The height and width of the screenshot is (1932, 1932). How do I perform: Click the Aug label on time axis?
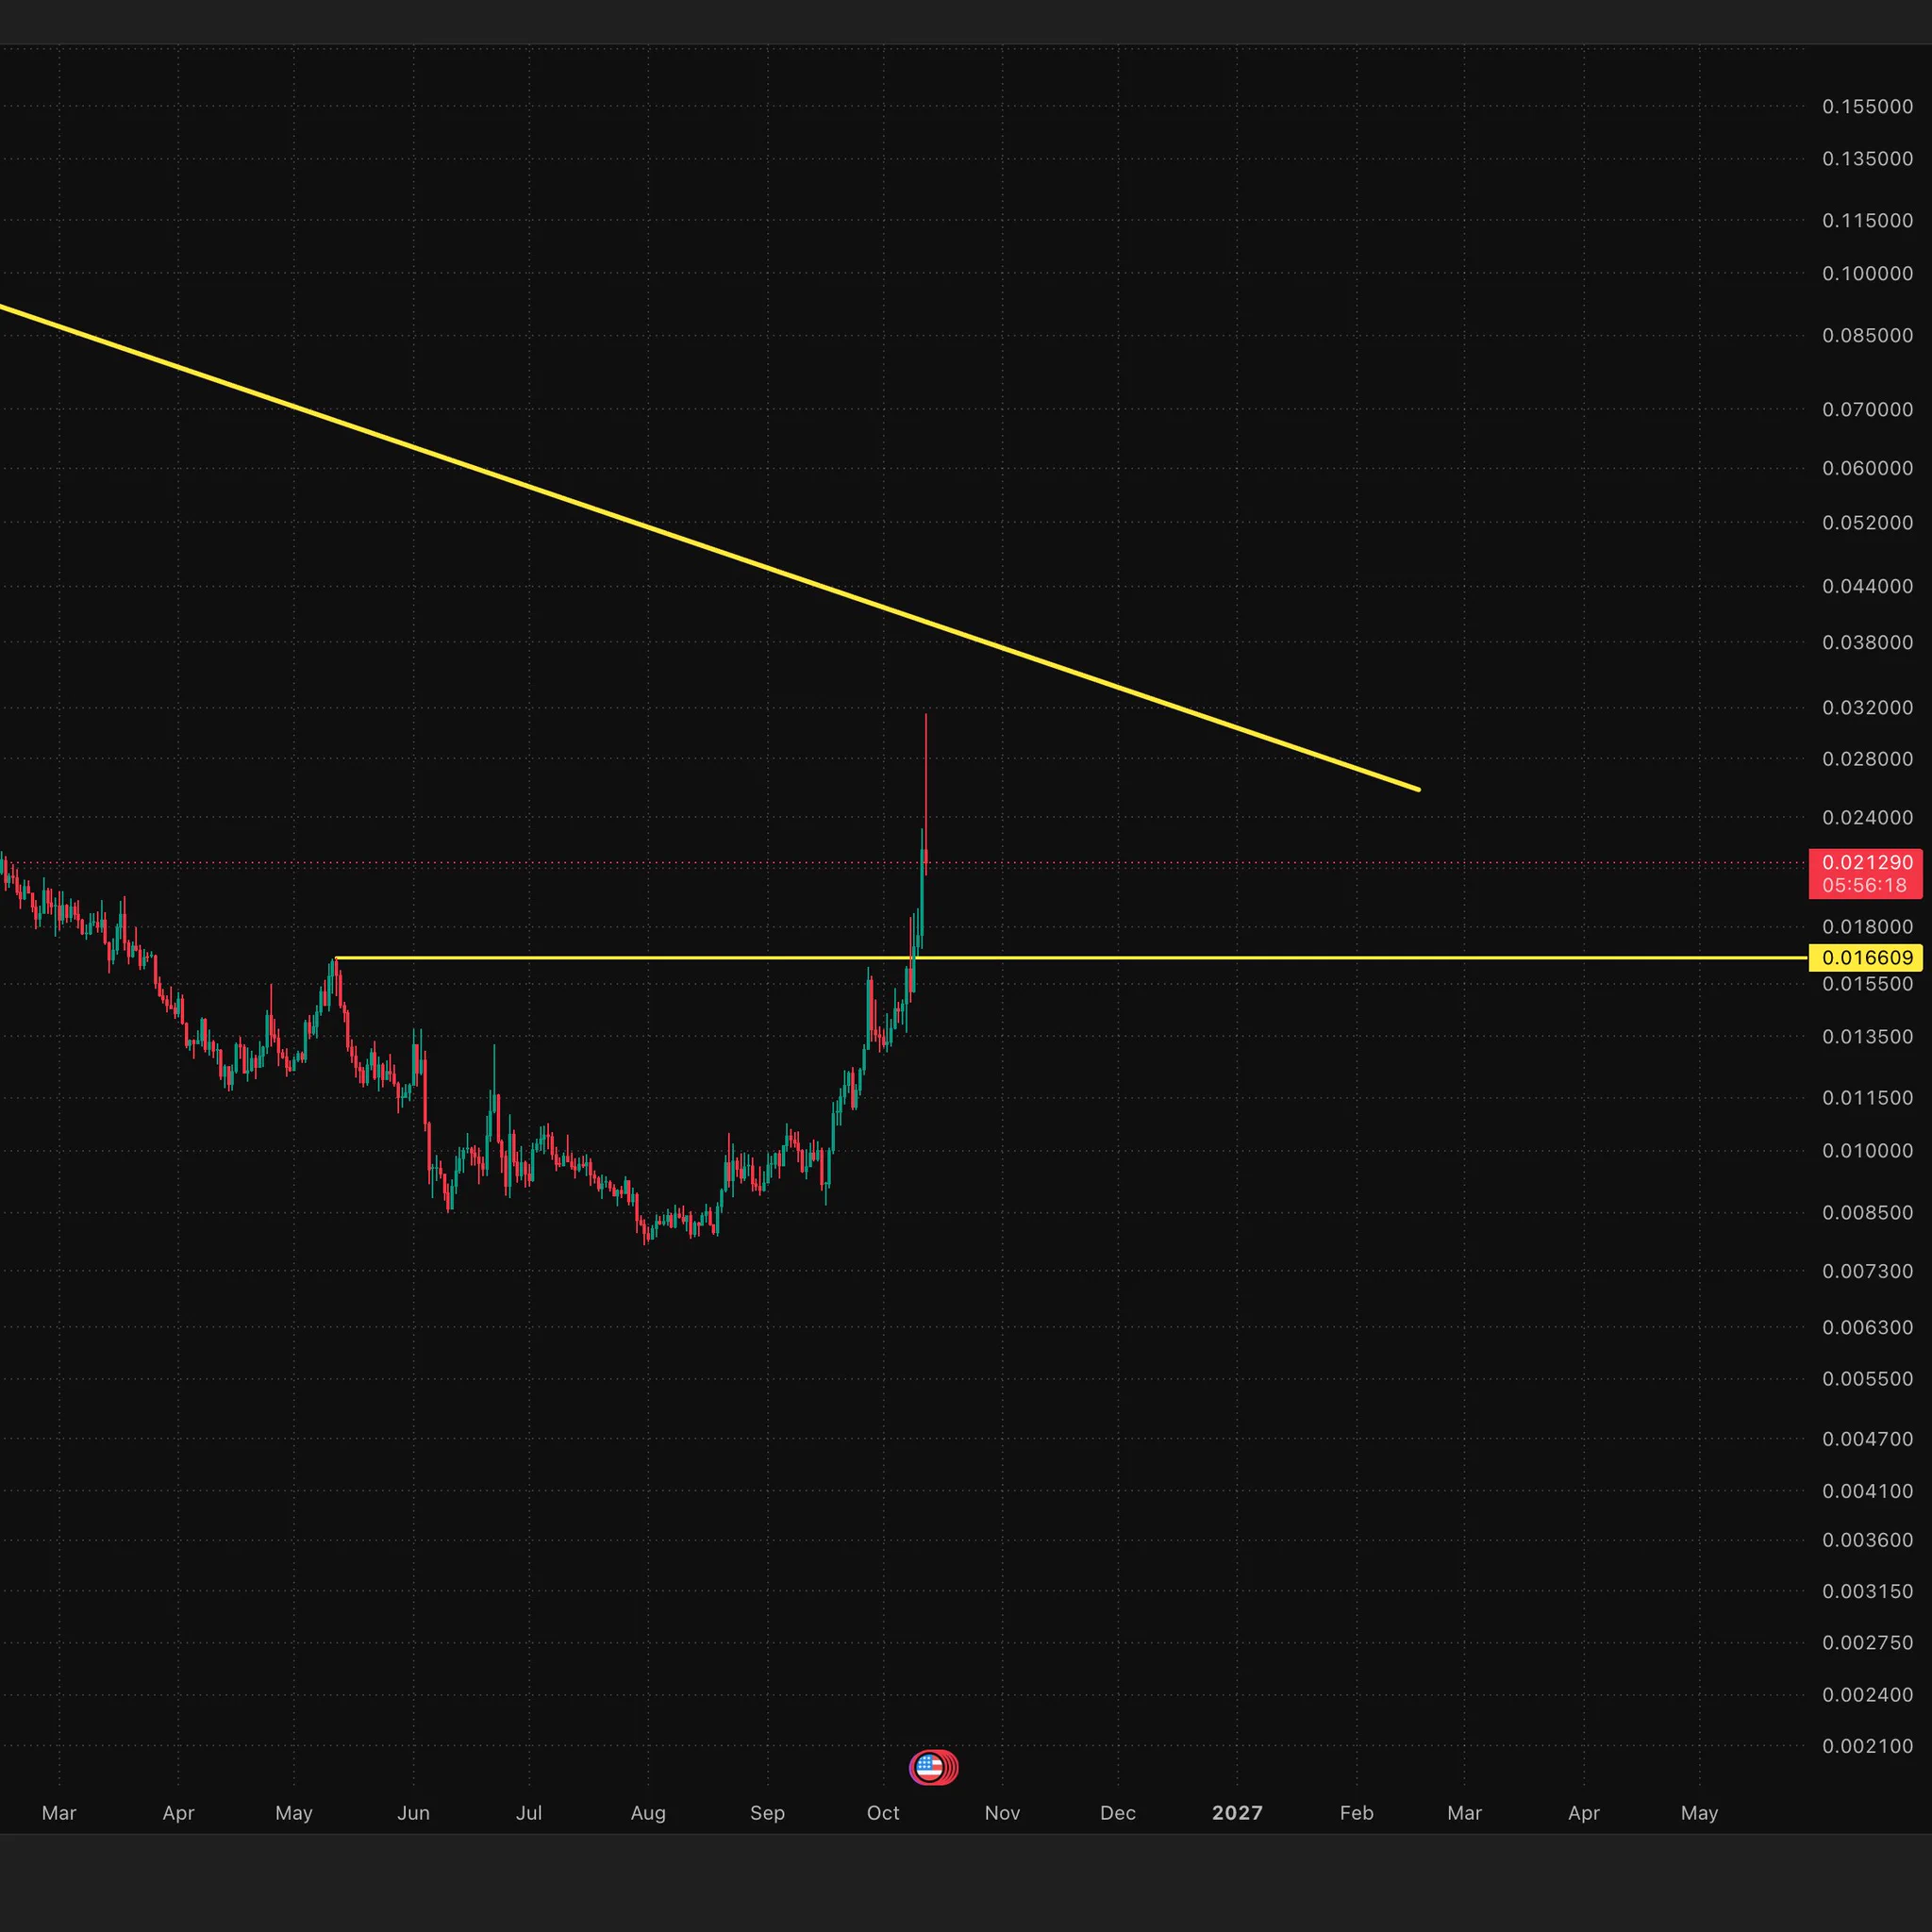648,1813
